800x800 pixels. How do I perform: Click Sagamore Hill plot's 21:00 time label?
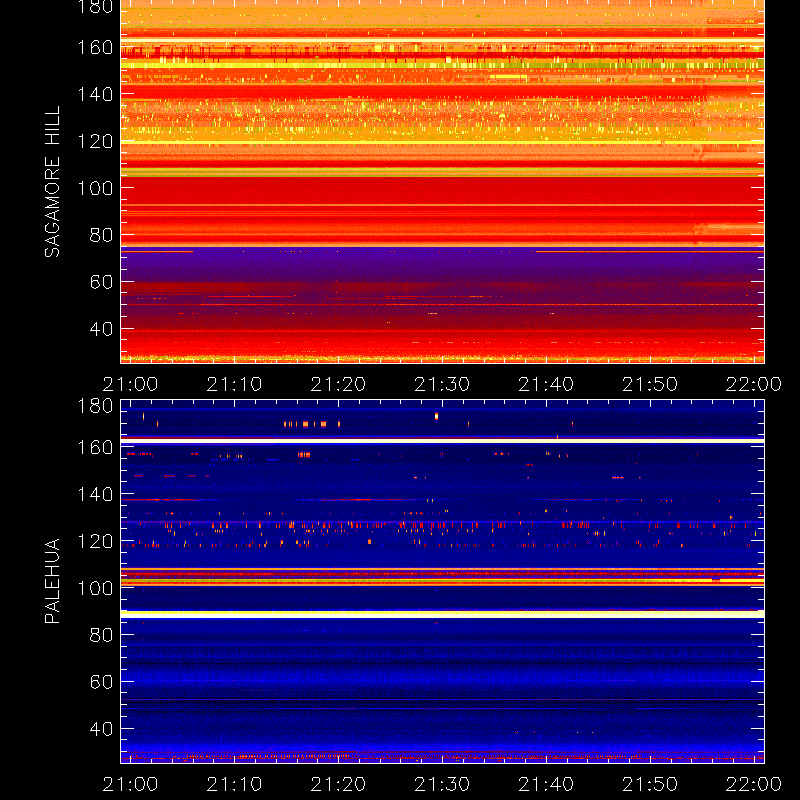pos(131,384)
